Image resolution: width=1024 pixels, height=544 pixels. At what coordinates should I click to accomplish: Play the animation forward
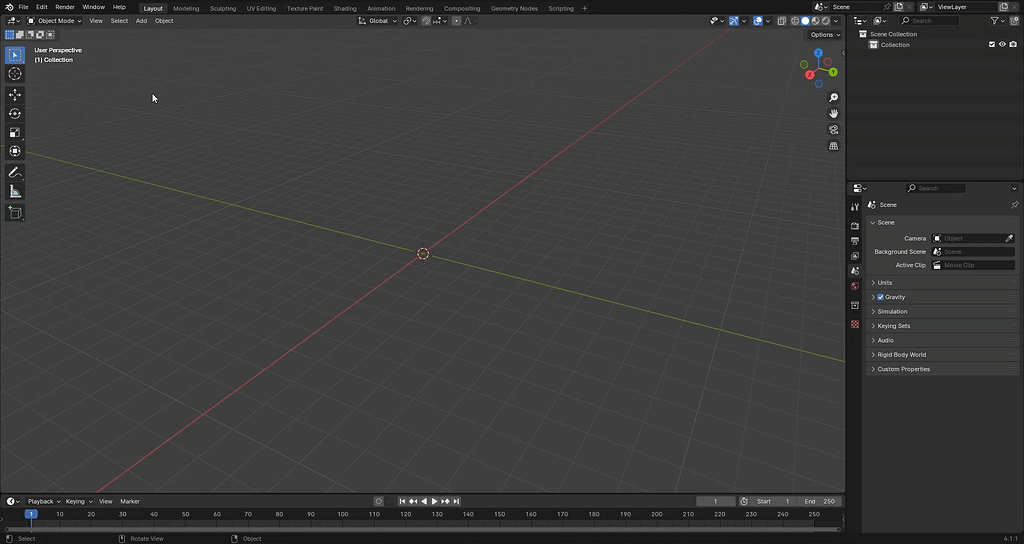(434, 502)
